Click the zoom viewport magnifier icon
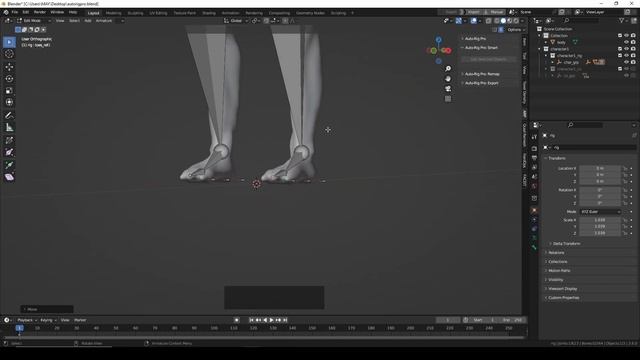 [448, 69]
